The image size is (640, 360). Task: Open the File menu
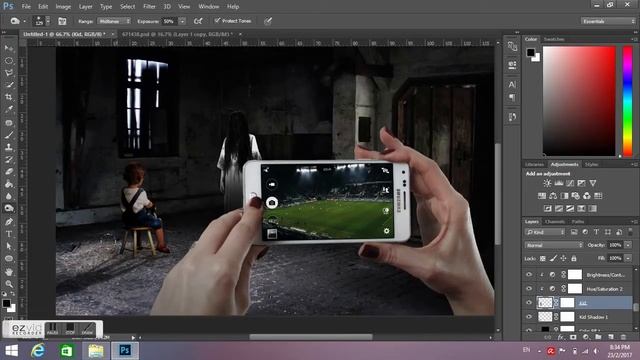click(26, 7)
